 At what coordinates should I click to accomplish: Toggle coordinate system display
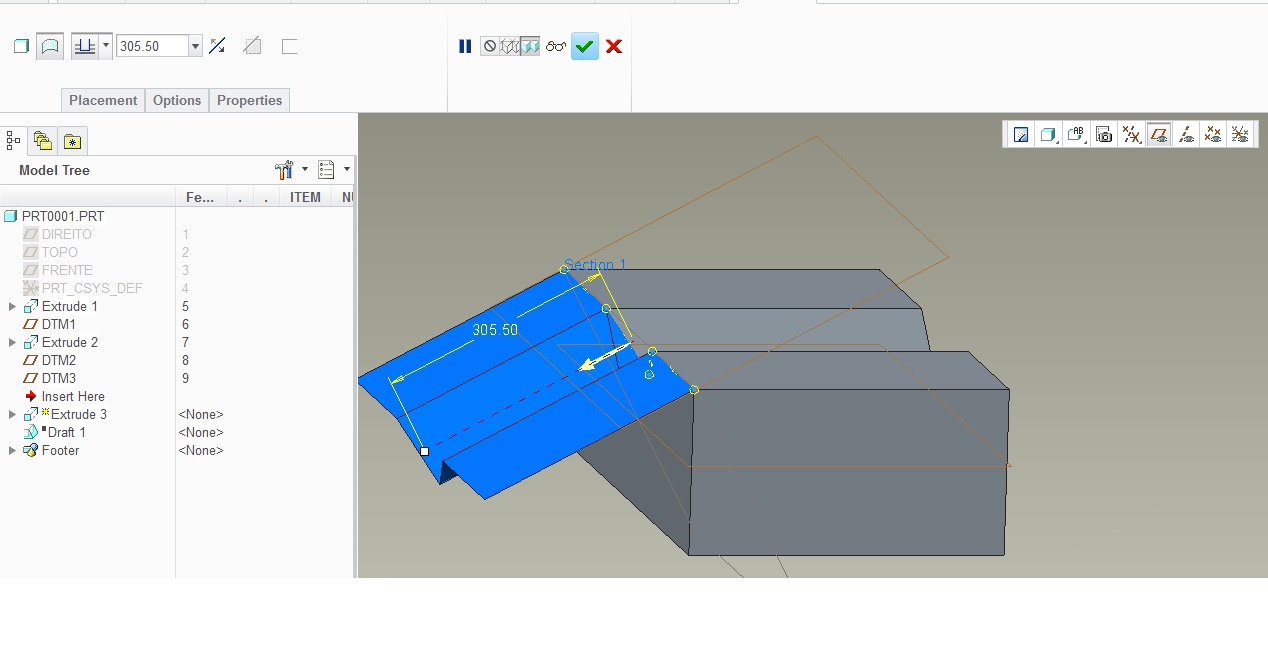1240,134
